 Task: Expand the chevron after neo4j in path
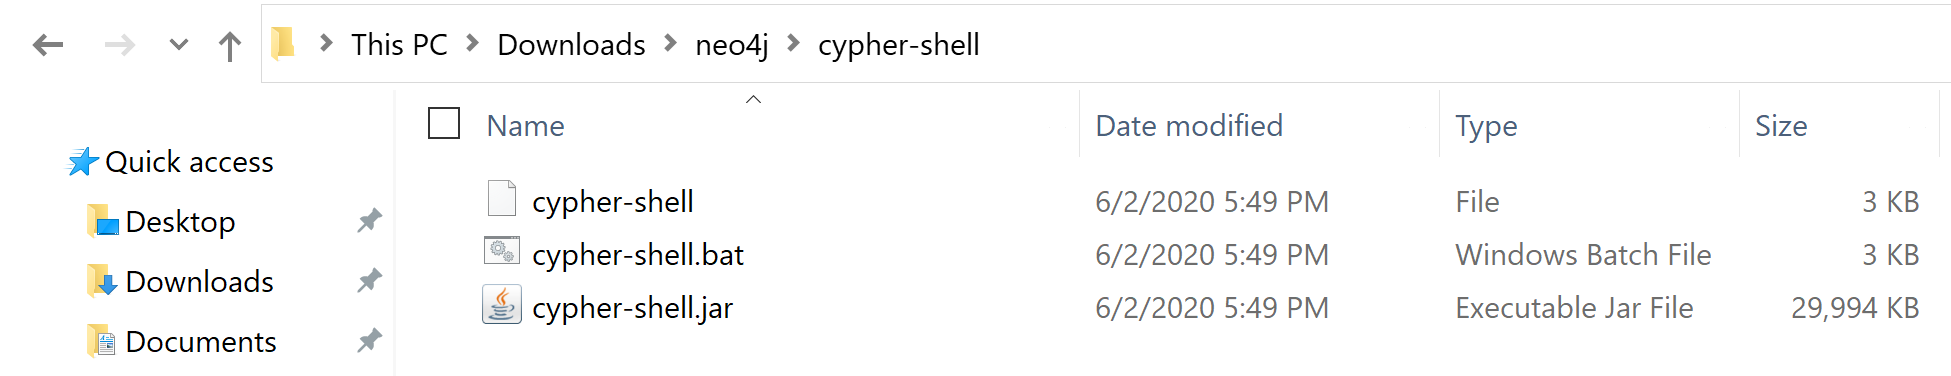pos(794,44)
